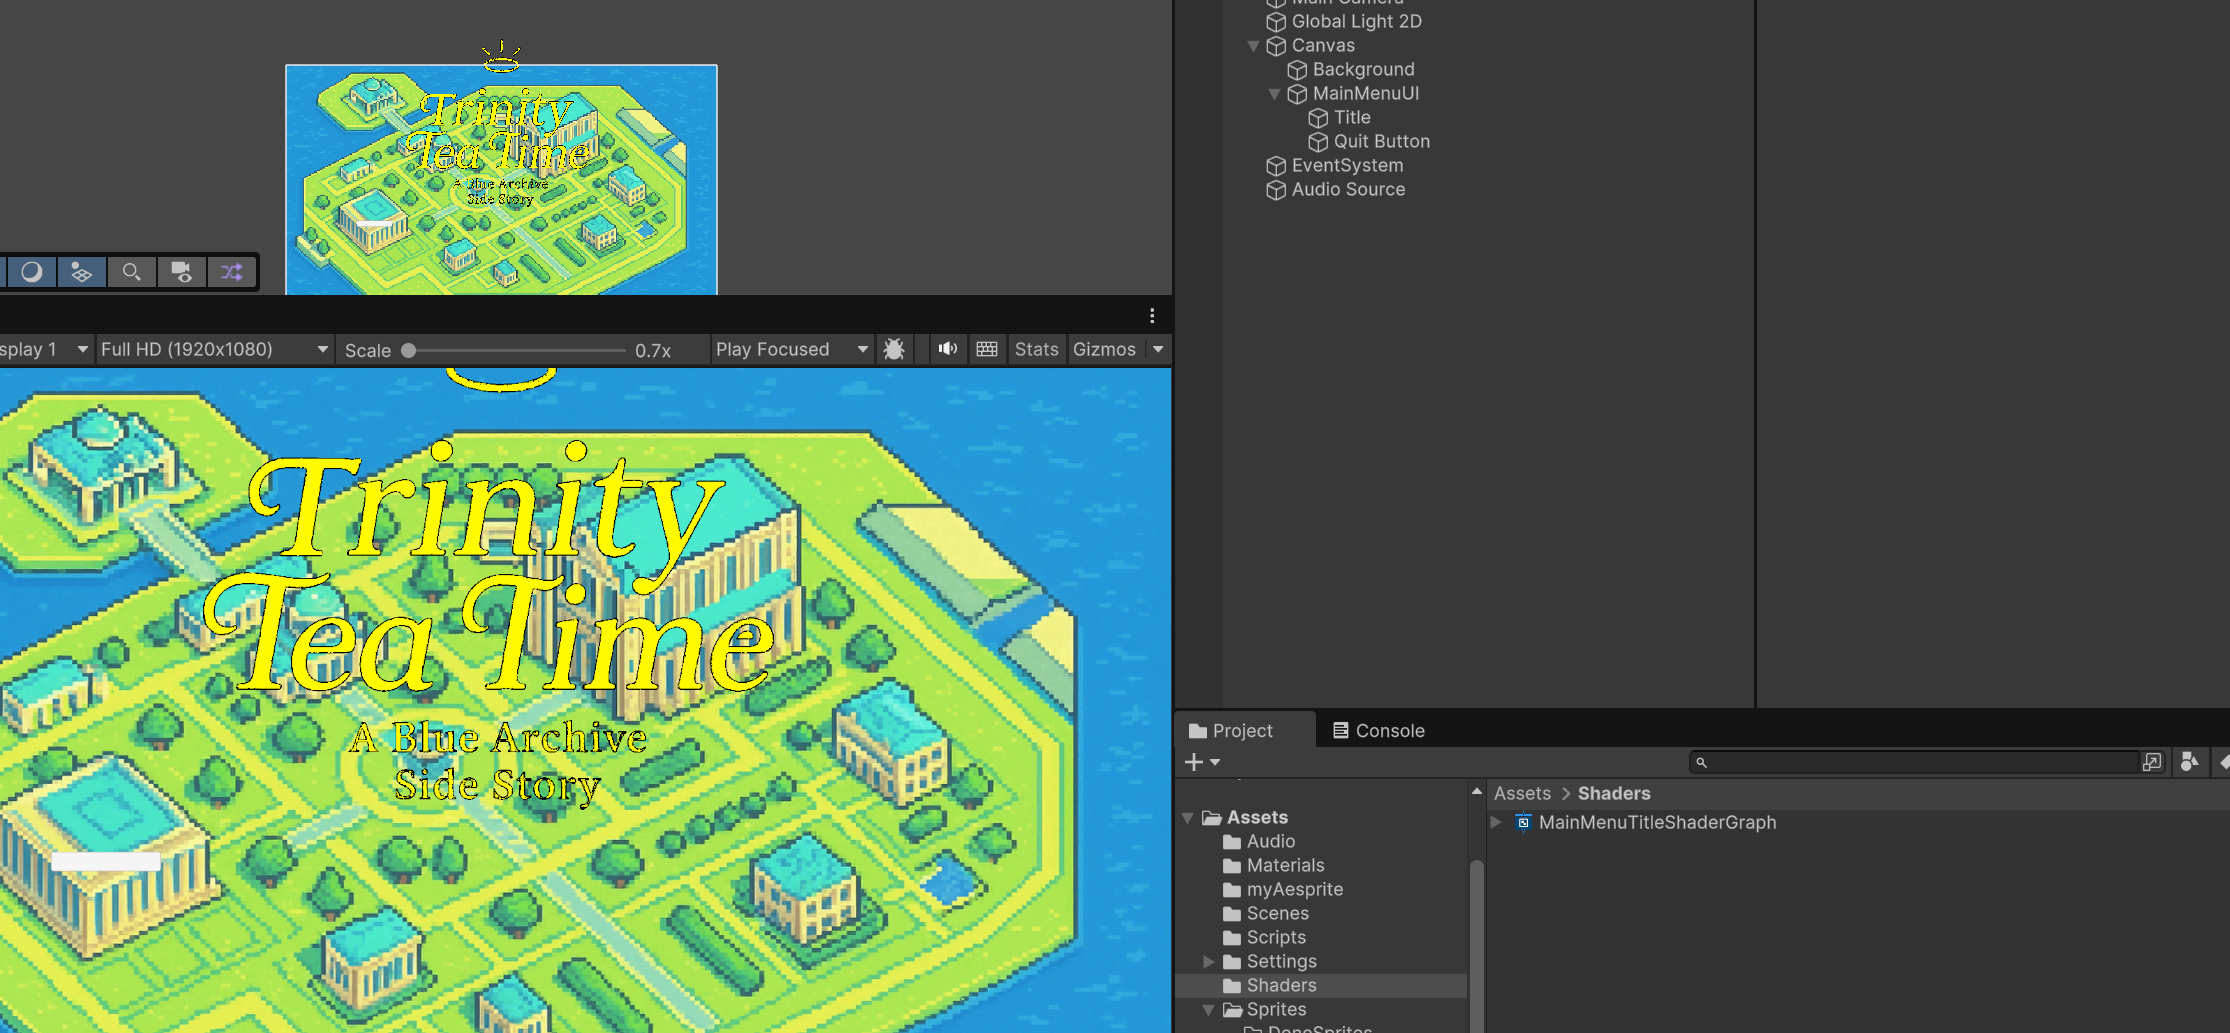This screenshot has width=2230, height=1033.
Task: Toggle the Frame Debugger bug icon
Action: (x=894, y=349)
